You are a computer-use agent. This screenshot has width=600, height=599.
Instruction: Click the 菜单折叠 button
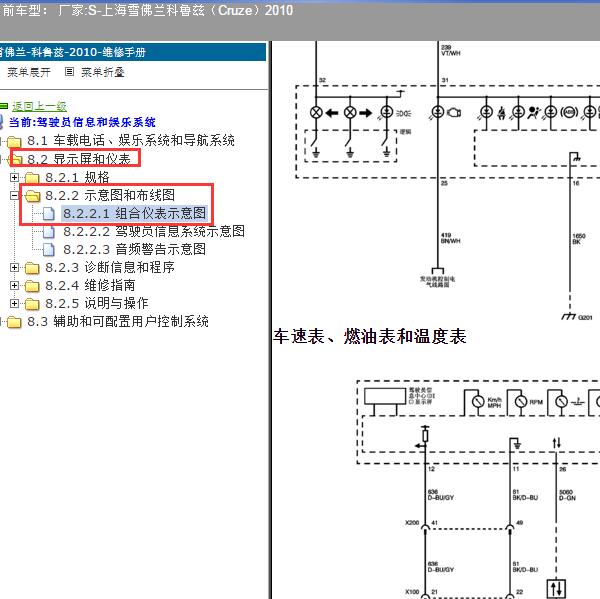coord(103,72)
